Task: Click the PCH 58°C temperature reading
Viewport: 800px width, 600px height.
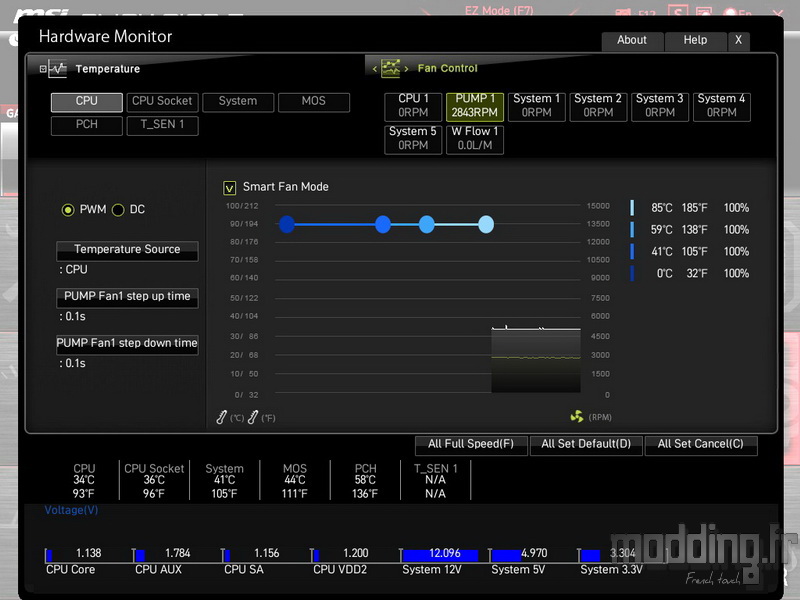Action: click(x=365, y=481)
